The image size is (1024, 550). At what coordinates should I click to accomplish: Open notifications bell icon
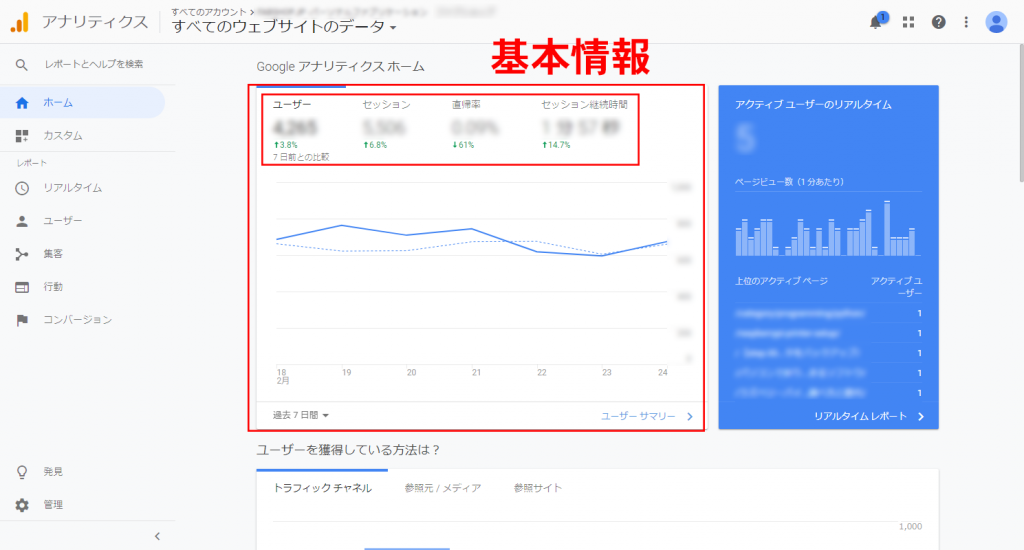(876, 22)
